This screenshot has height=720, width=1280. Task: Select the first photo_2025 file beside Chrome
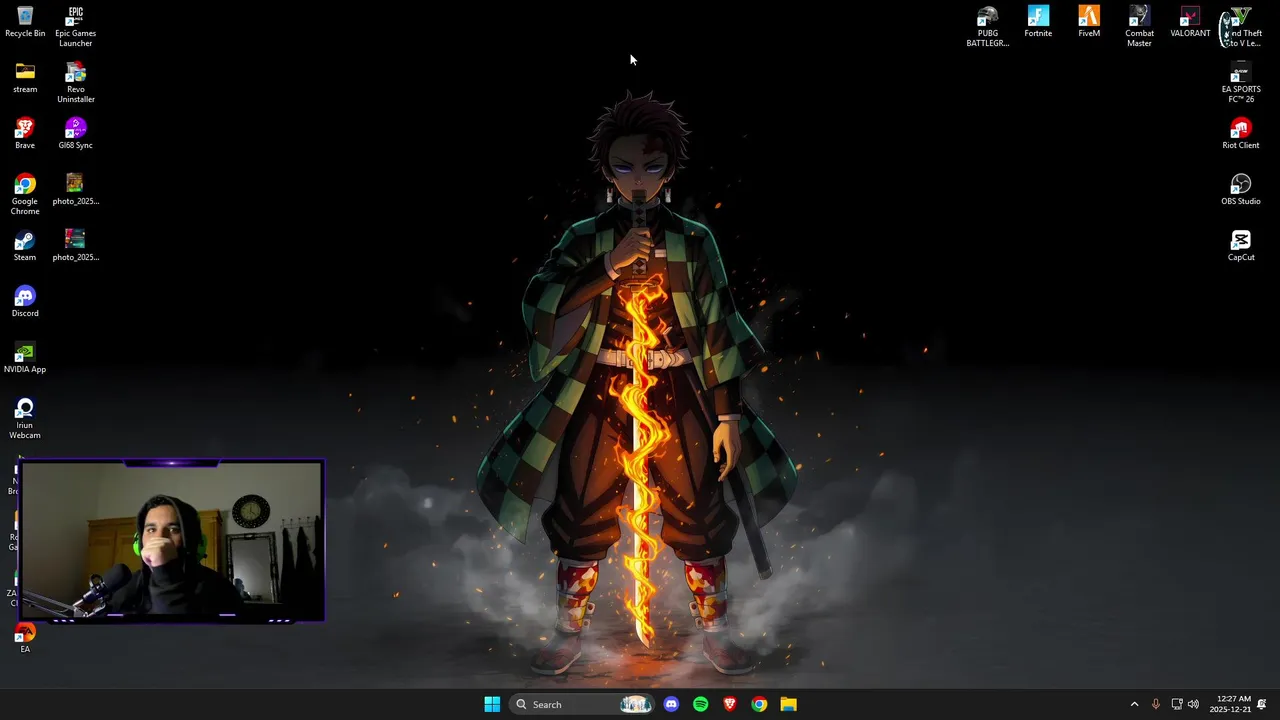(76, 190)
